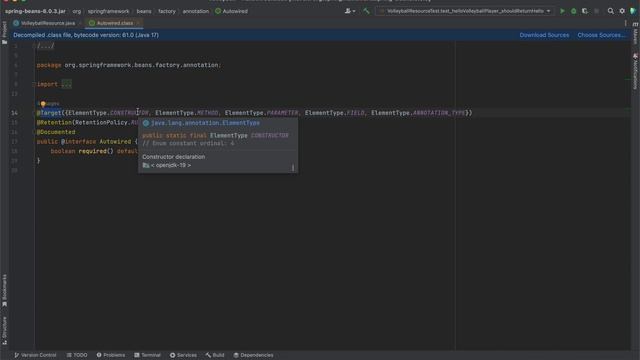Open editor tabs more options menu
640x360 pixels.
[x=625, y=23]
